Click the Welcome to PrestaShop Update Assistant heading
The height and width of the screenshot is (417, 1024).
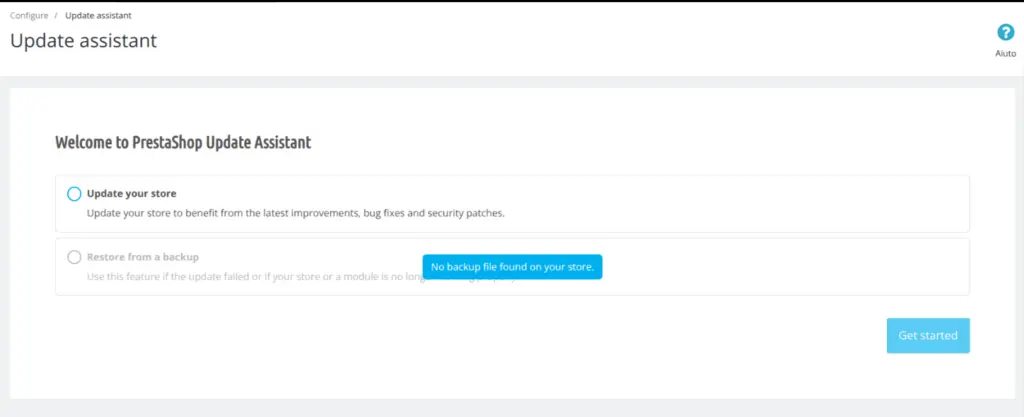point(183,142)
